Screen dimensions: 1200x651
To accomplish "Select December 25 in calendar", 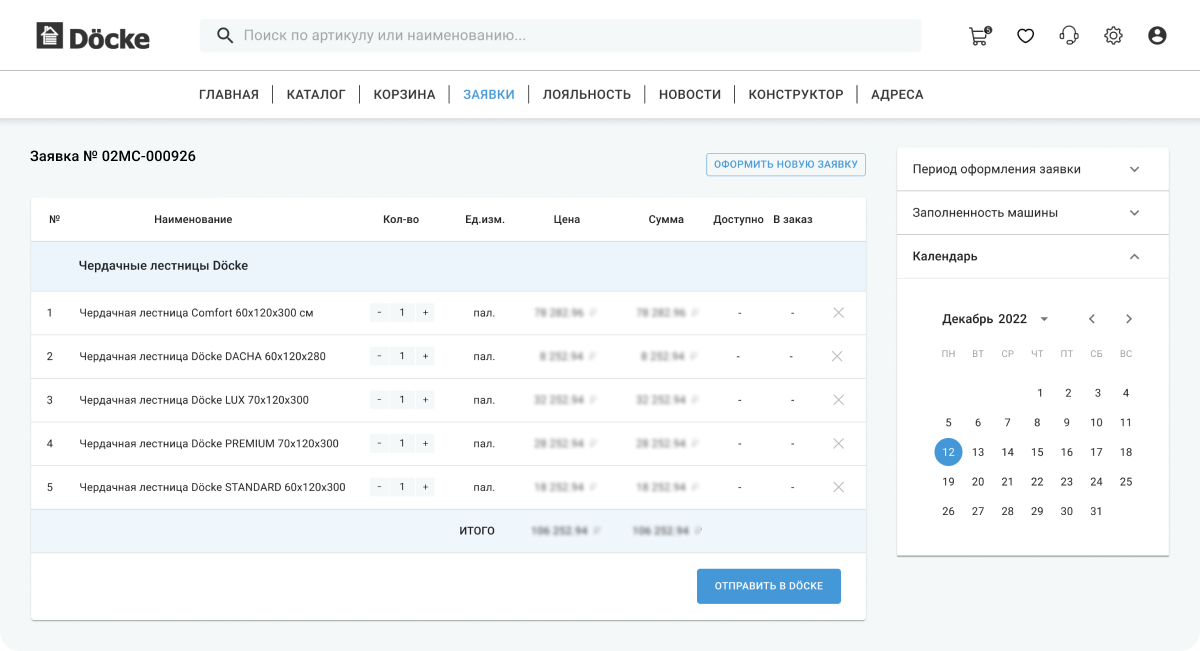I will tap(1126, 482).
